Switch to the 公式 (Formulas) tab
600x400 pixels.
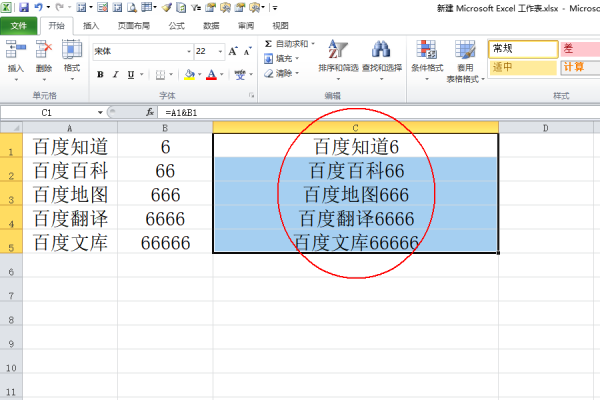click(176, 26)
